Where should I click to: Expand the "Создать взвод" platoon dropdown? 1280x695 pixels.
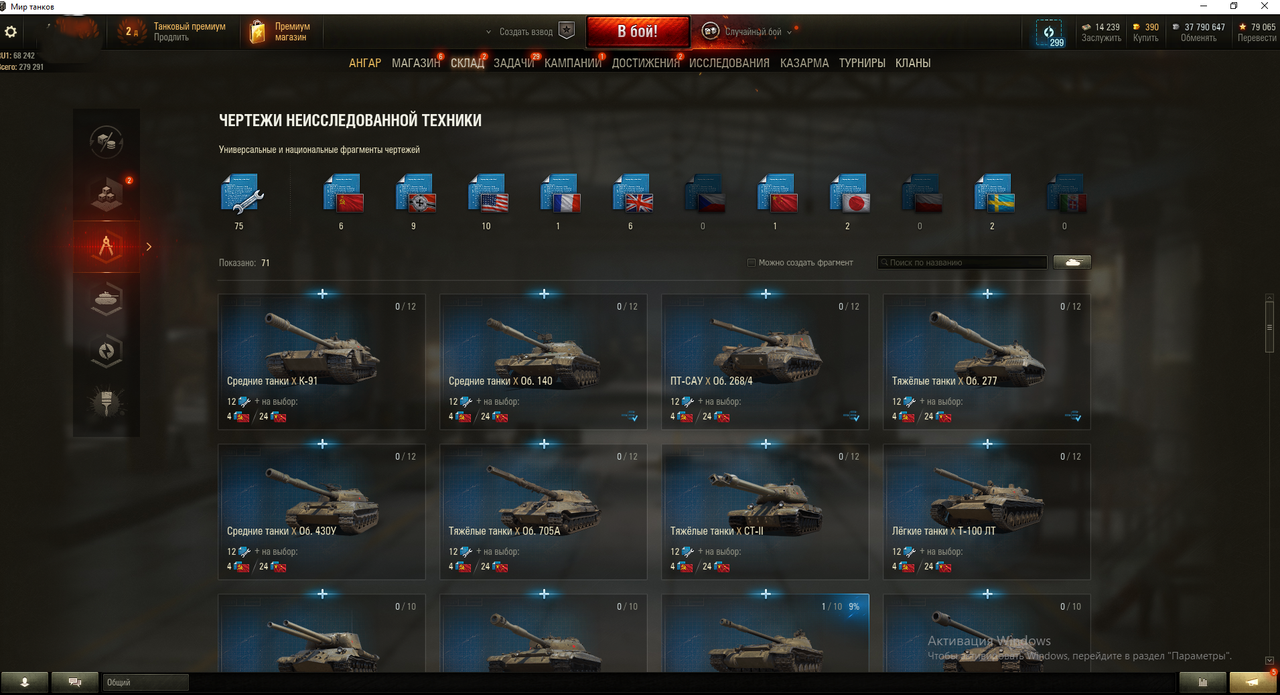[519, 32]
